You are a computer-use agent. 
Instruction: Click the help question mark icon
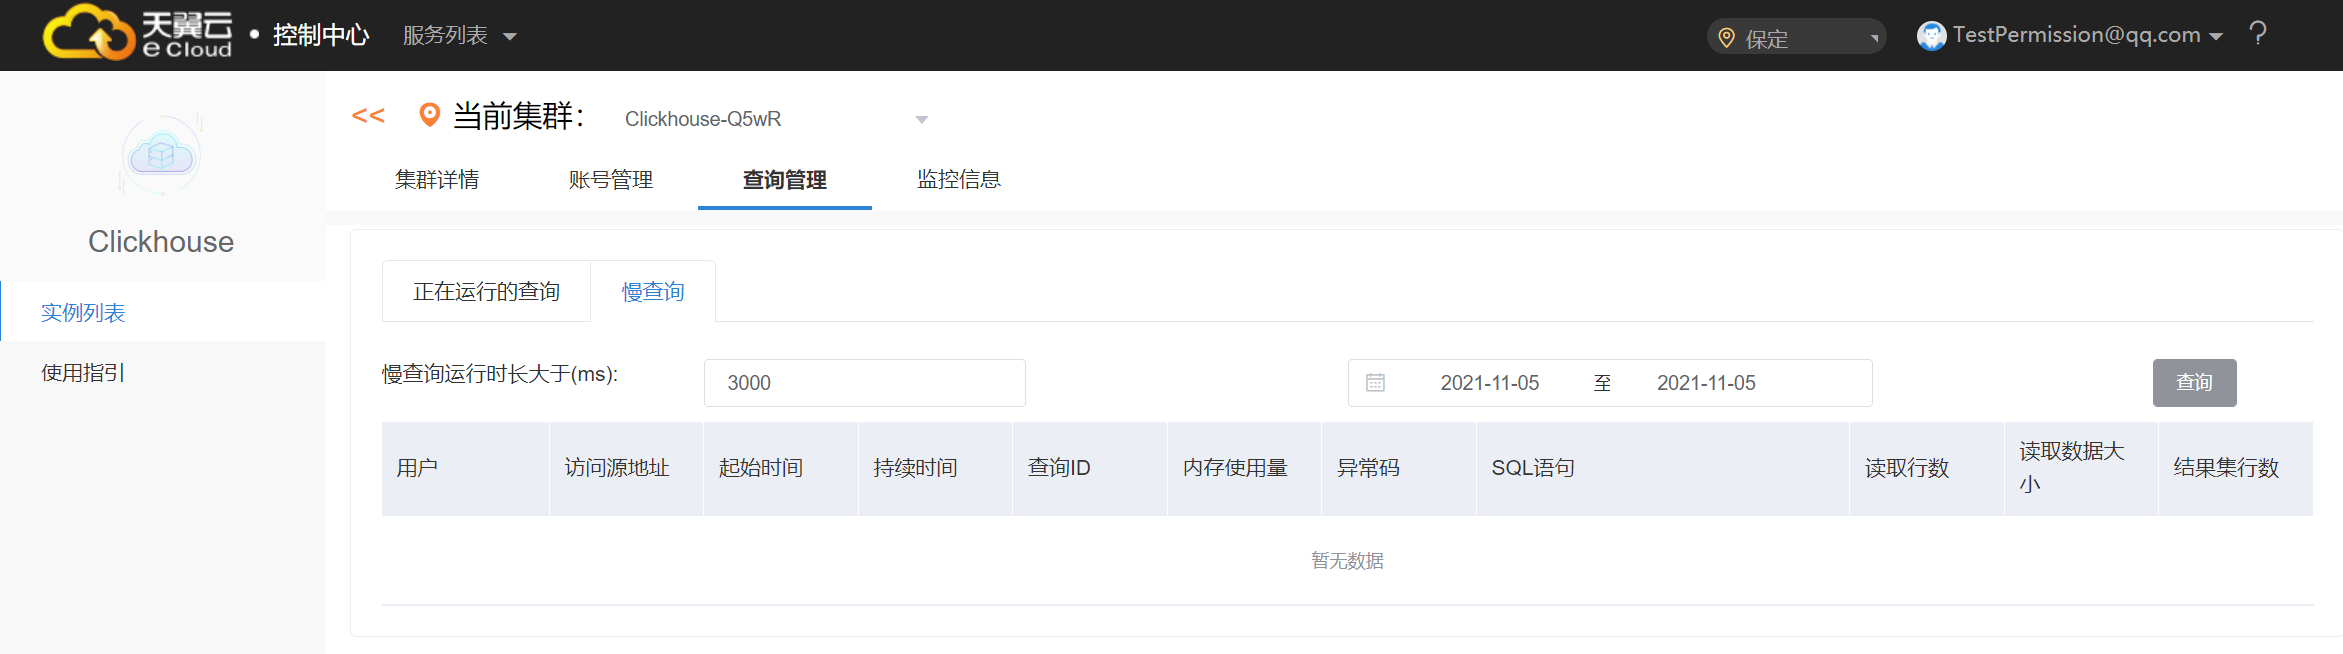[x=2257, y=35]
